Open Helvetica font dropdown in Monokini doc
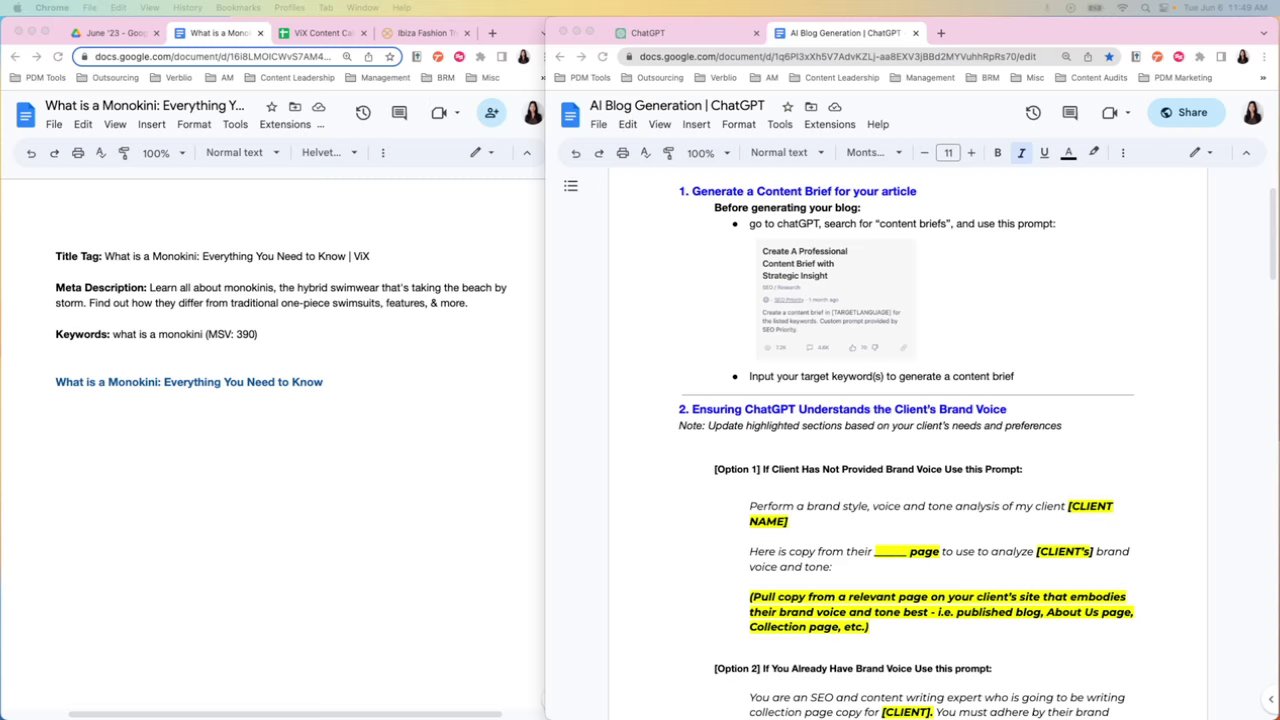1280x720 pixels. pyautogui.click(x=330, y=153)
